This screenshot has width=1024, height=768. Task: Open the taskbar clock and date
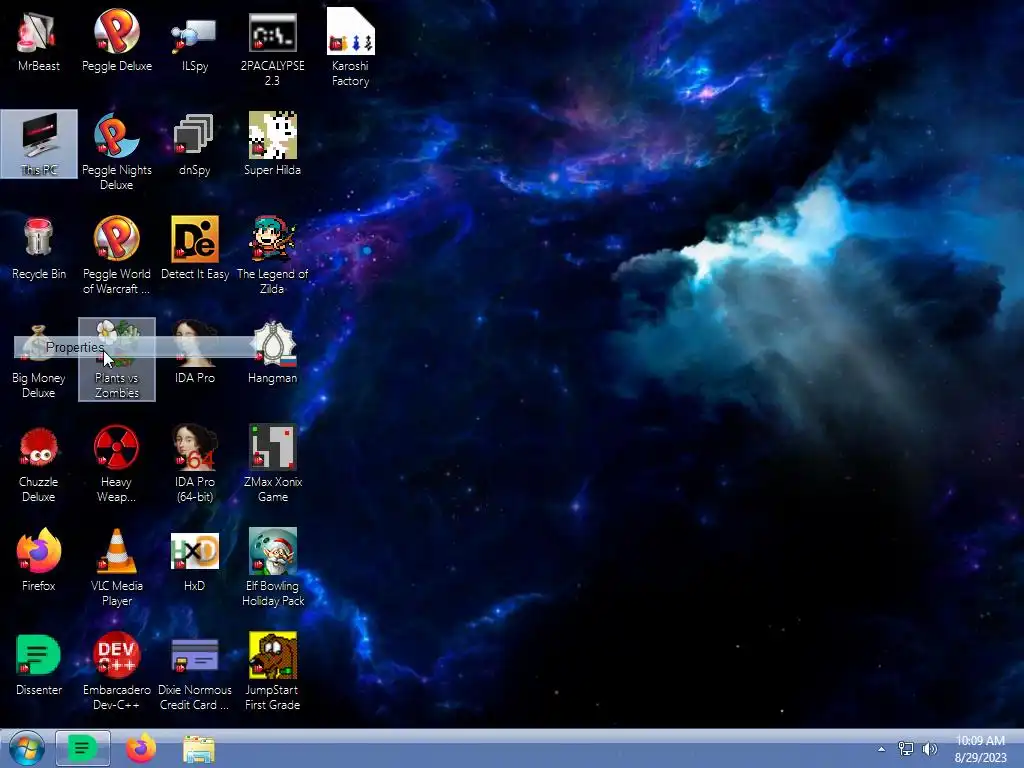pos(980,749)
